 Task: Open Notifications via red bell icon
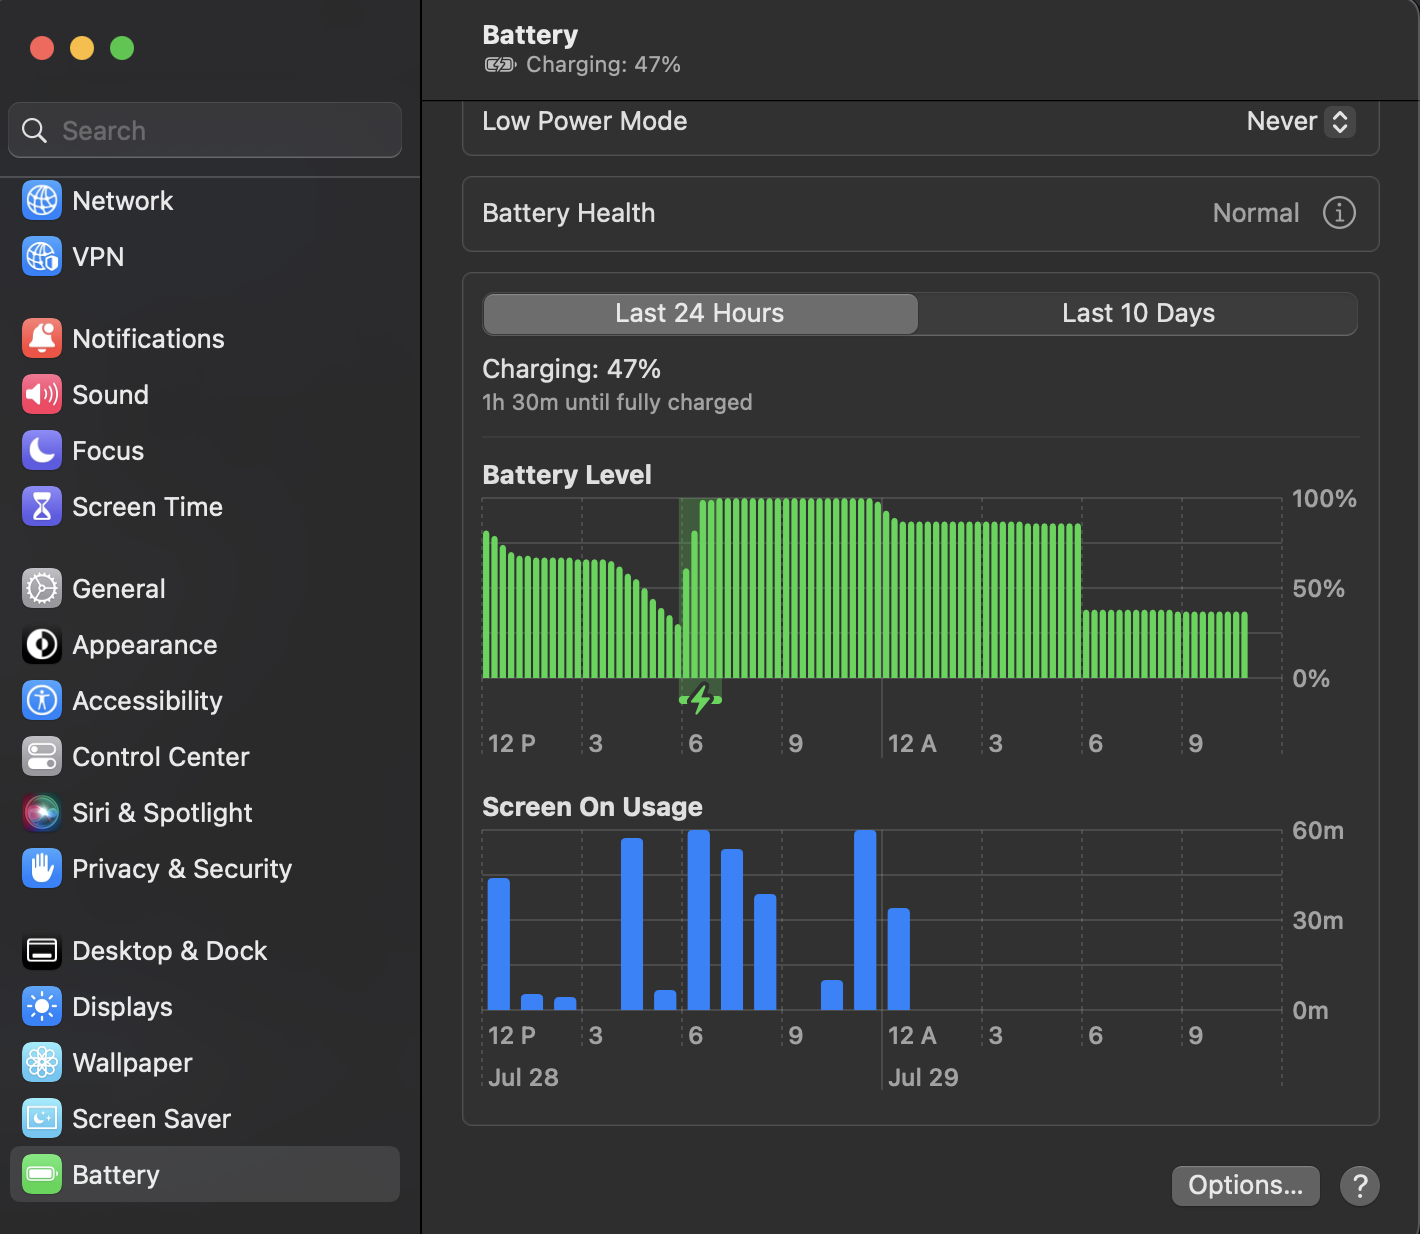(42, 339)
